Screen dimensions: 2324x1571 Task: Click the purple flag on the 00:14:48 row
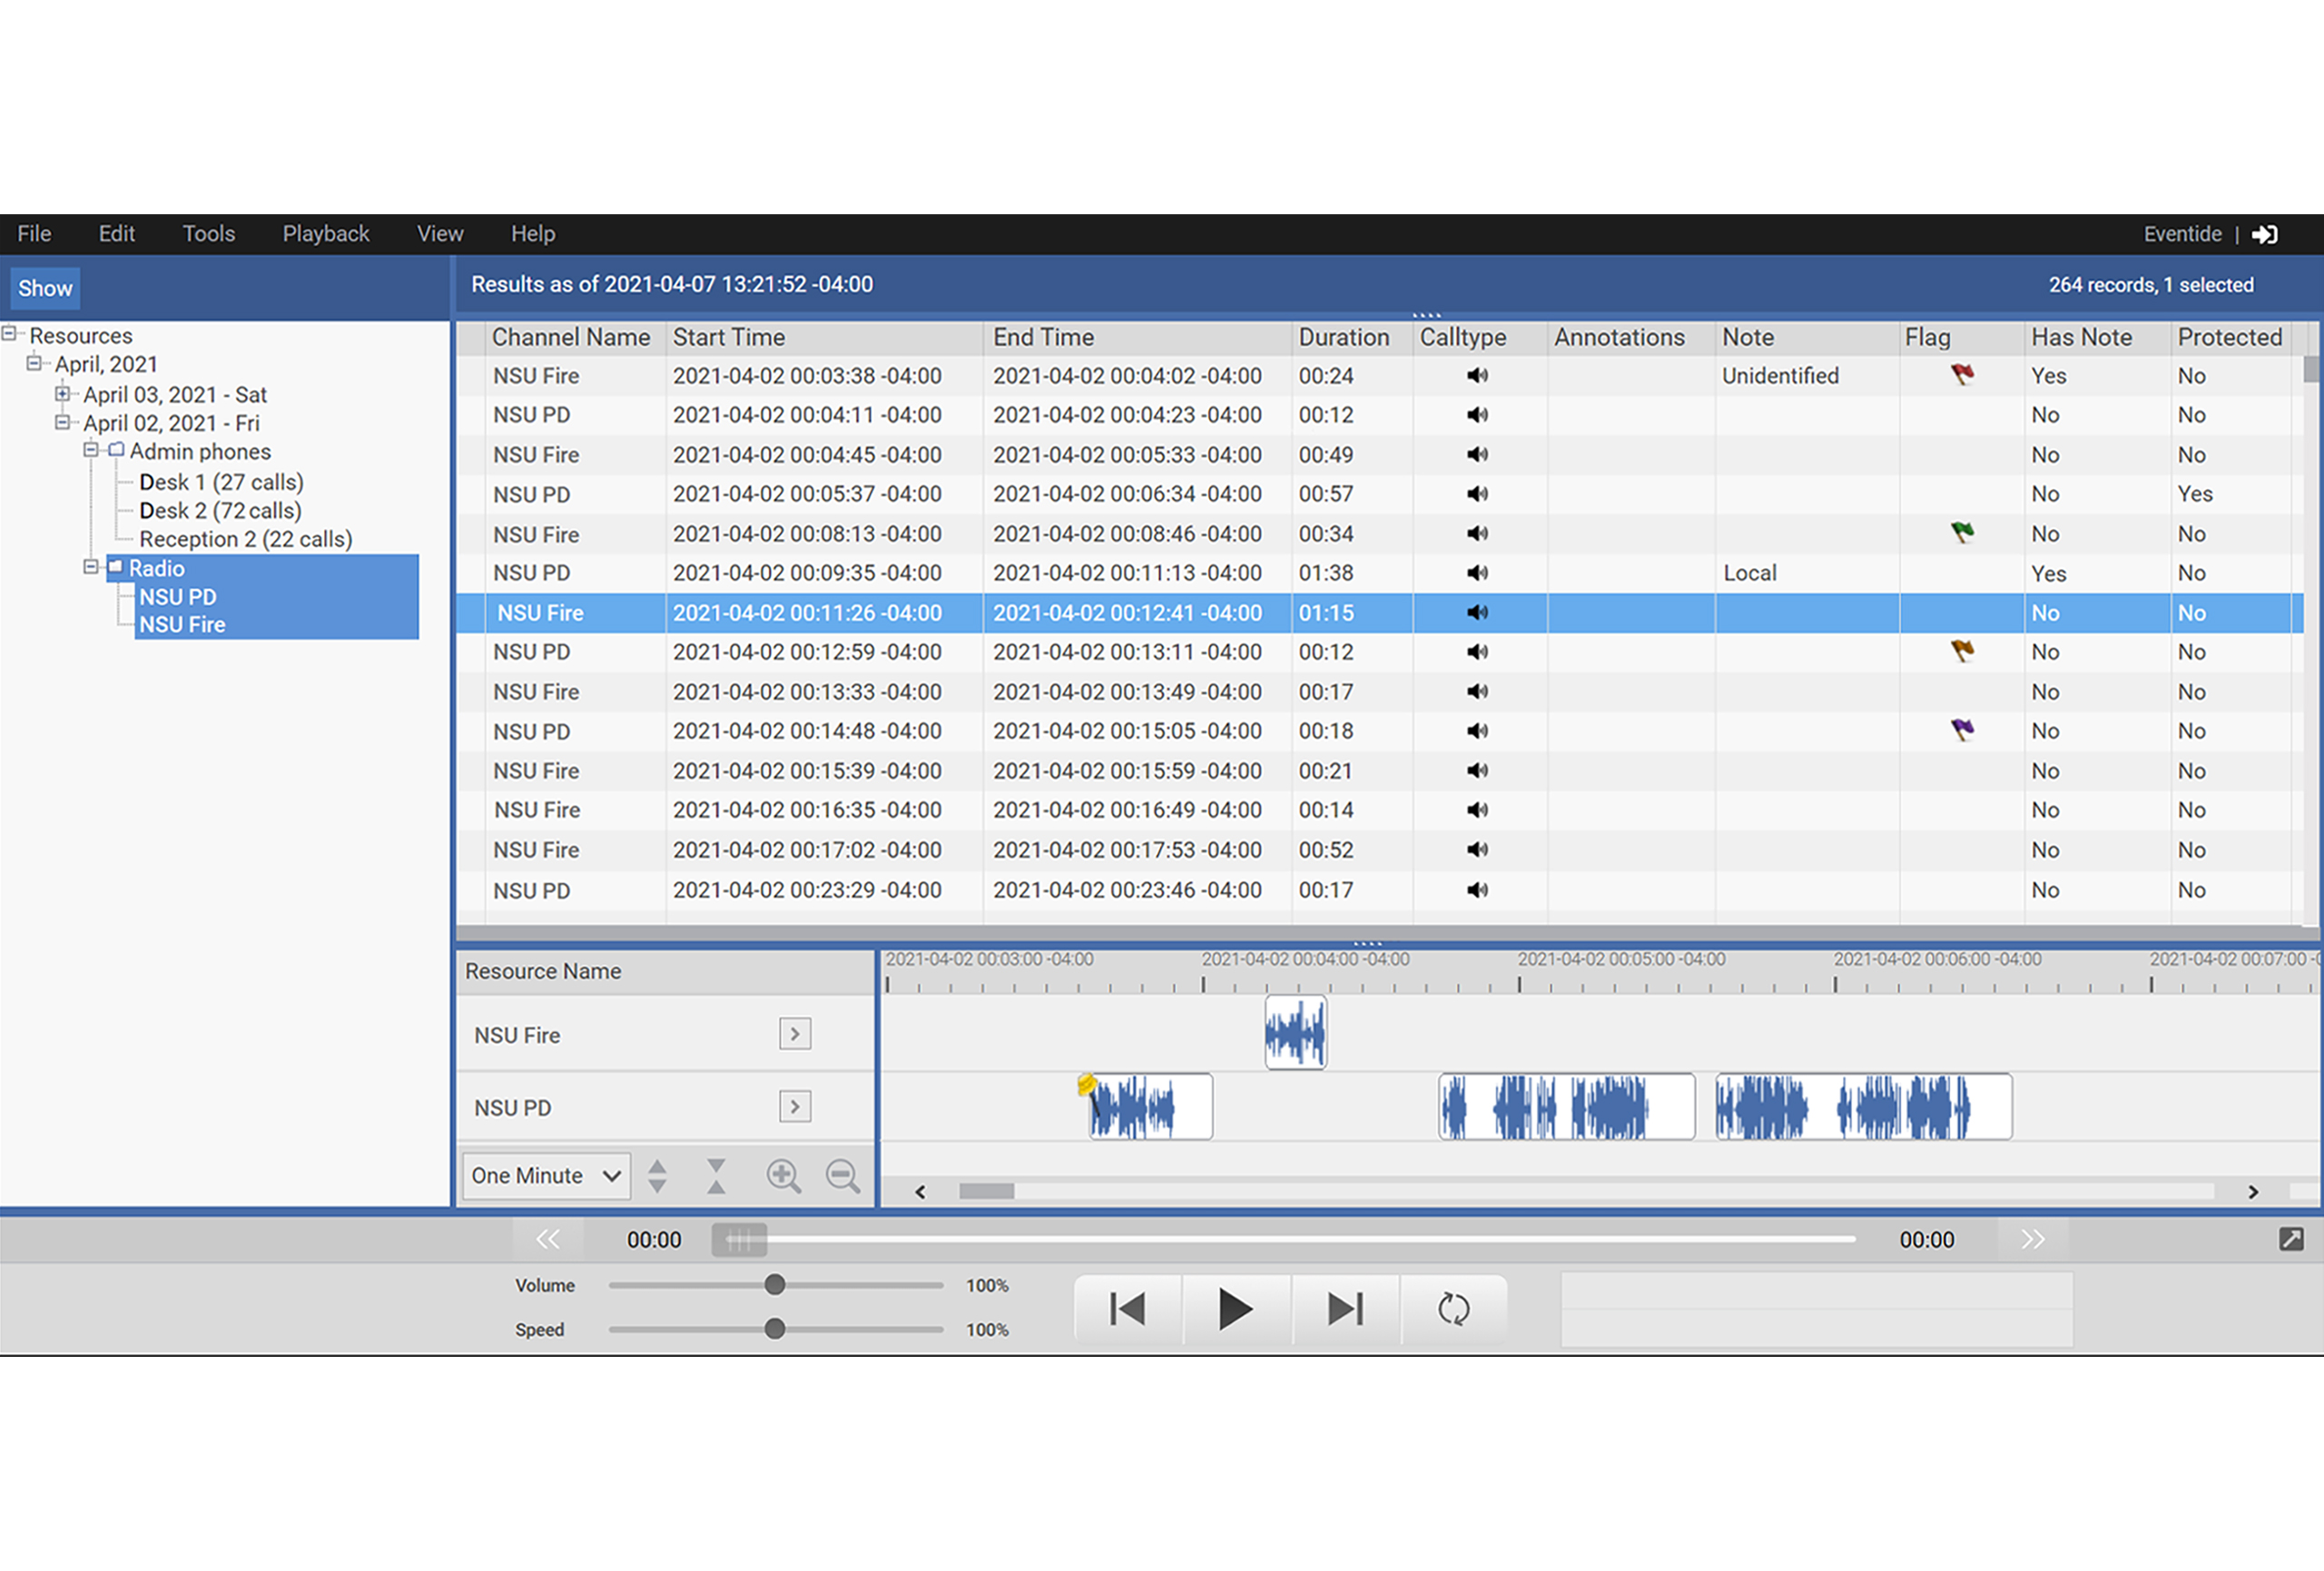coord(1962,730)
